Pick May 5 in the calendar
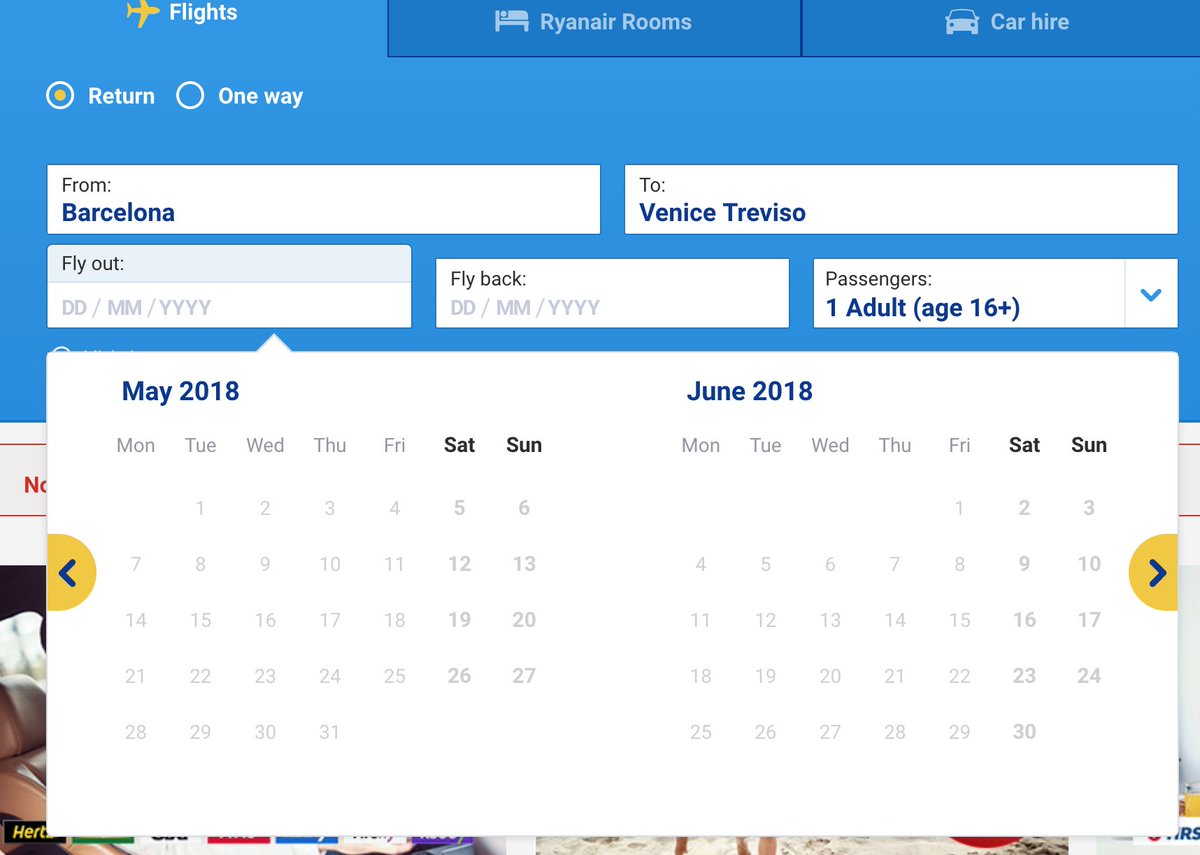The height and width of the screenshot is (855, 1200). (459, 508)
